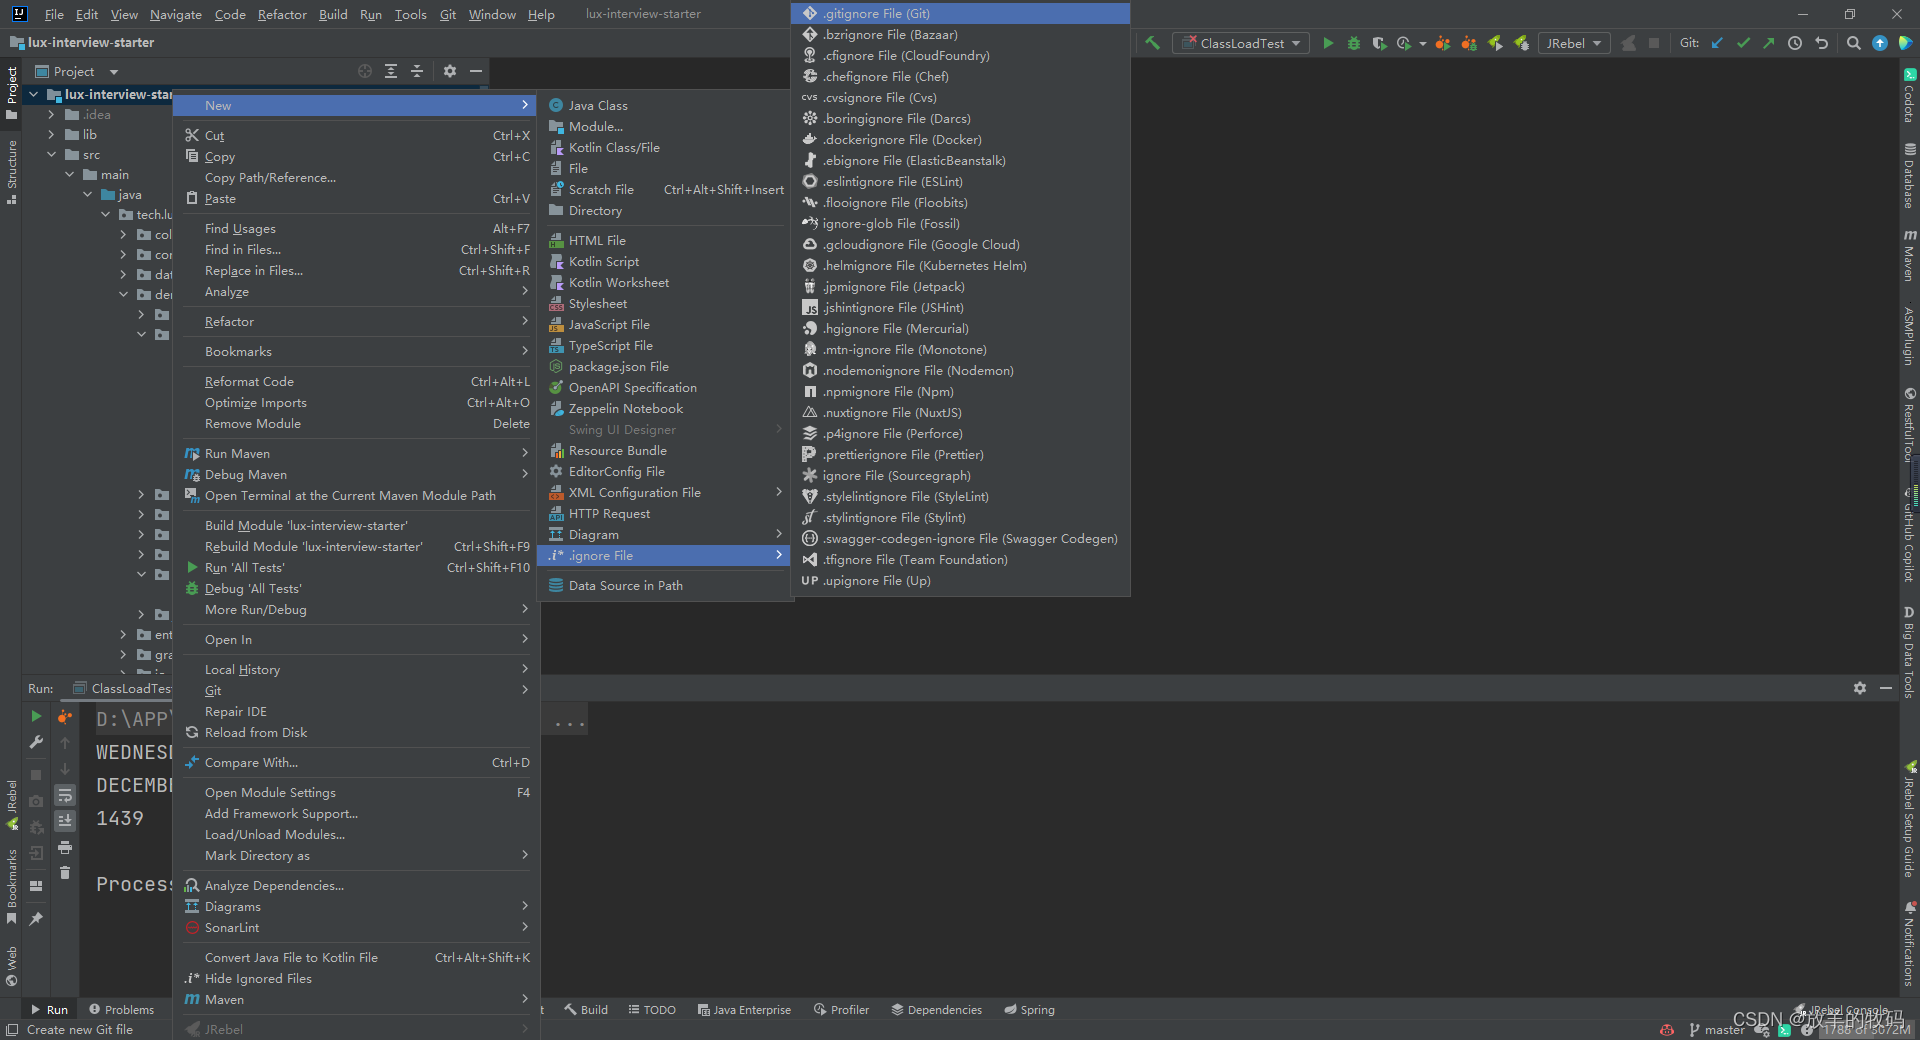This screenshot has width=1920, height=1040.
Task: Toggle Hide Ignored Files in the menu
Action: tap(258, 978)
